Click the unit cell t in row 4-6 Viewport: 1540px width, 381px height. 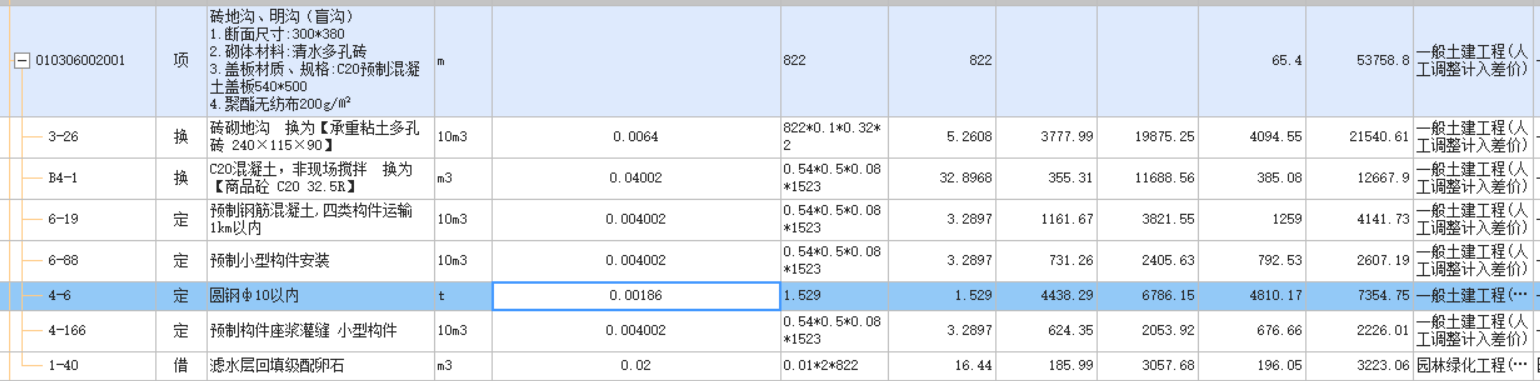(463, 296)
